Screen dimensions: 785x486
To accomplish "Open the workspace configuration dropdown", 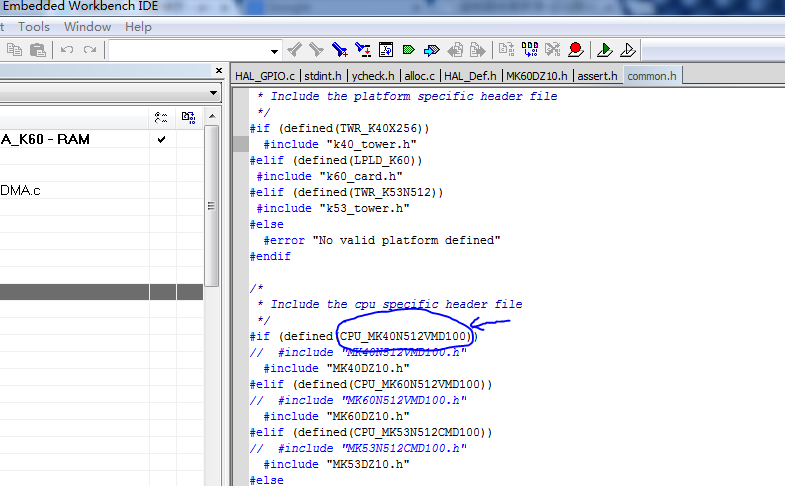I will click(x=213, y=93).
